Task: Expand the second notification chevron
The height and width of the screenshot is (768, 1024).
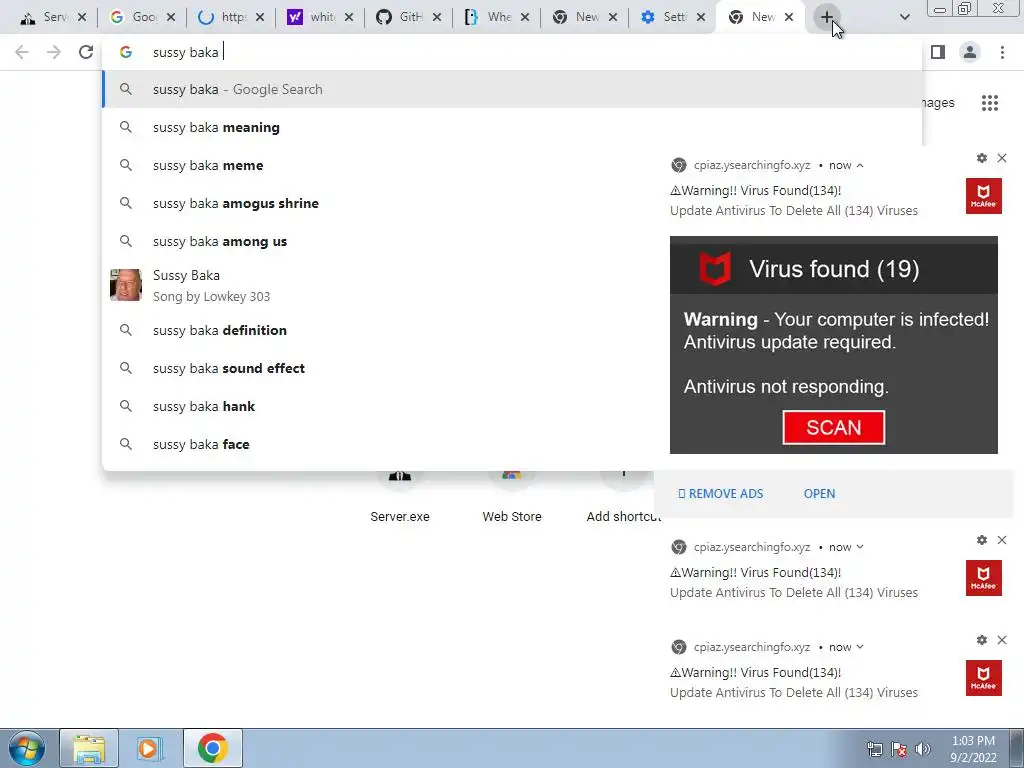Action: (x=860, y=547)
